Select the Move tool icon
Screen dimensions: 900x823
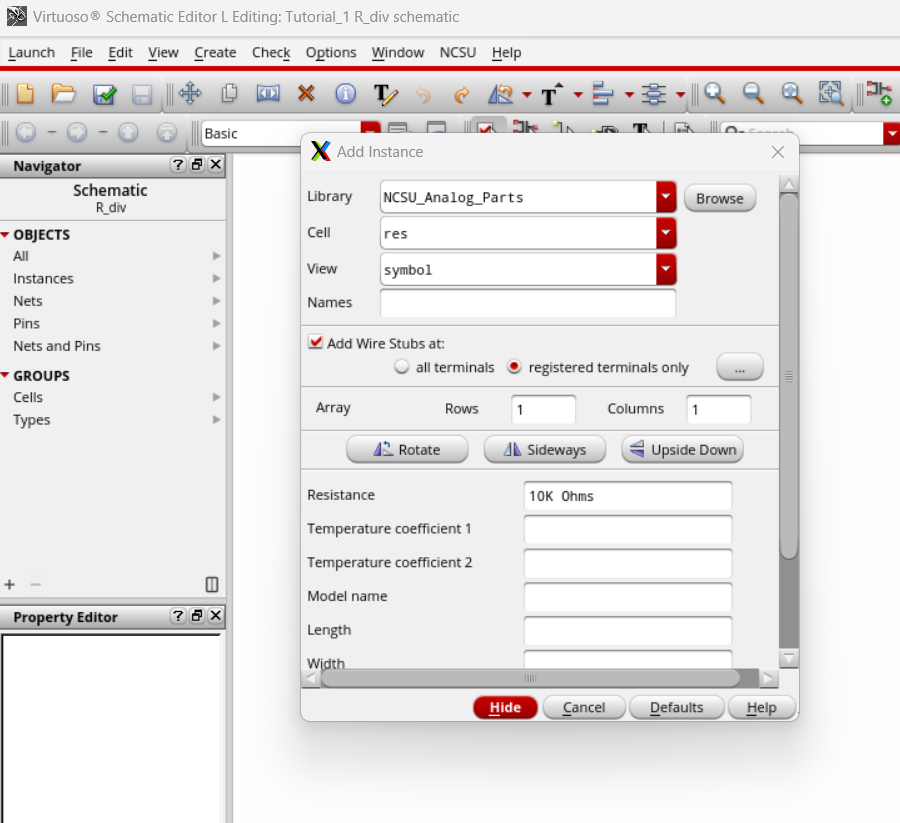(x=189, y=94)
